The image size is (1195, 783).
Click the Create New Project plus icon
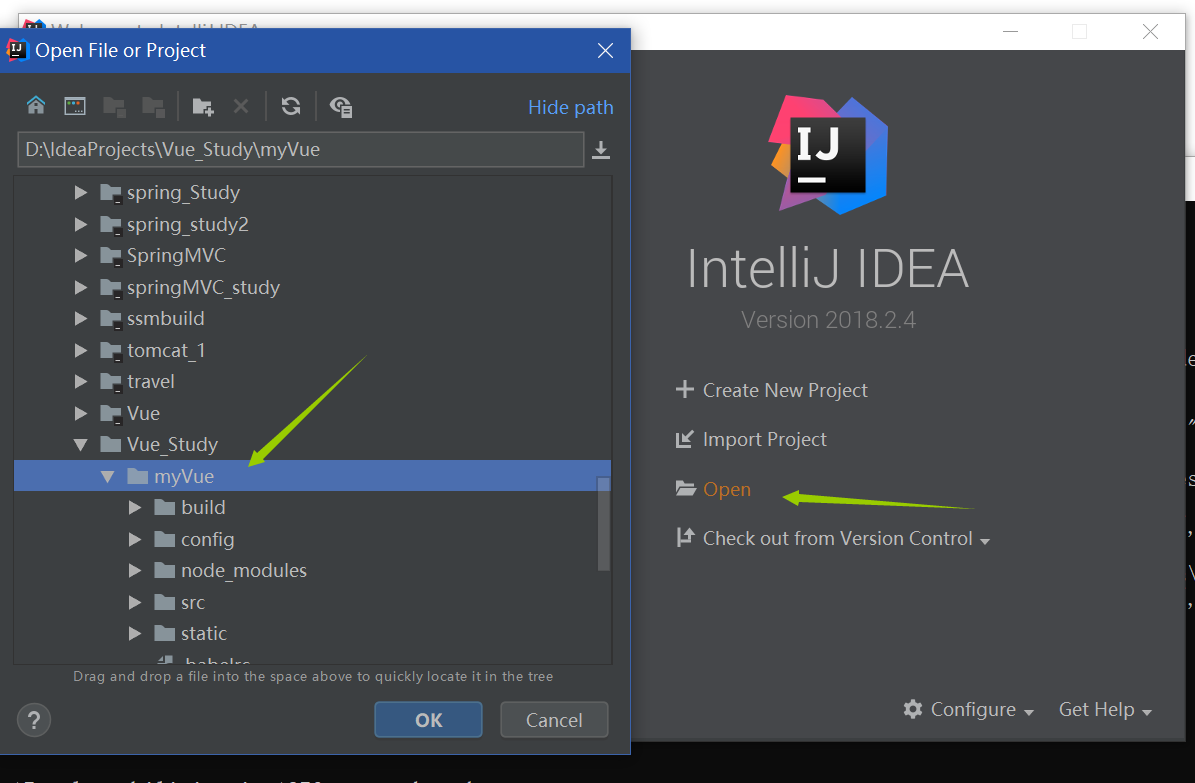(x=684, y=390)
